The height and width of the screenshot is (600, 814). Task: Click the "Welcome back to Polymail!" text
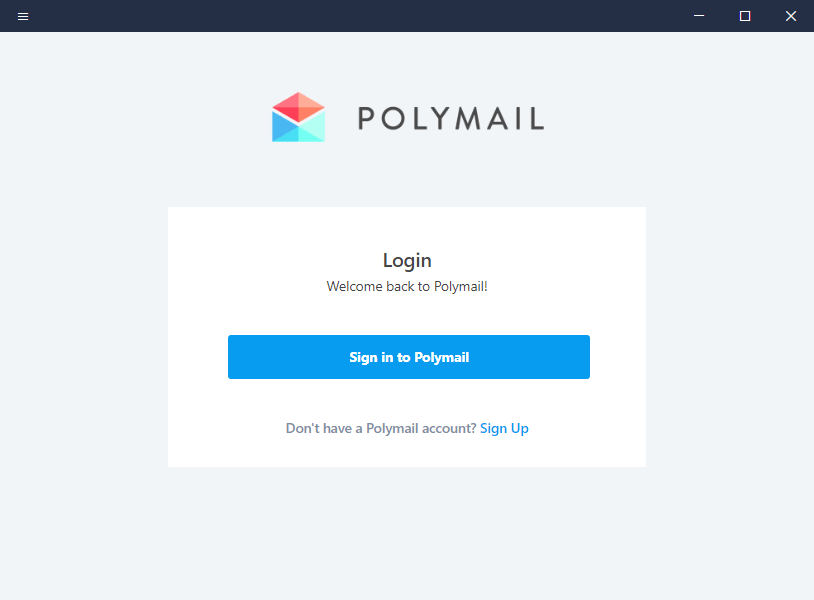pos(407,286)
